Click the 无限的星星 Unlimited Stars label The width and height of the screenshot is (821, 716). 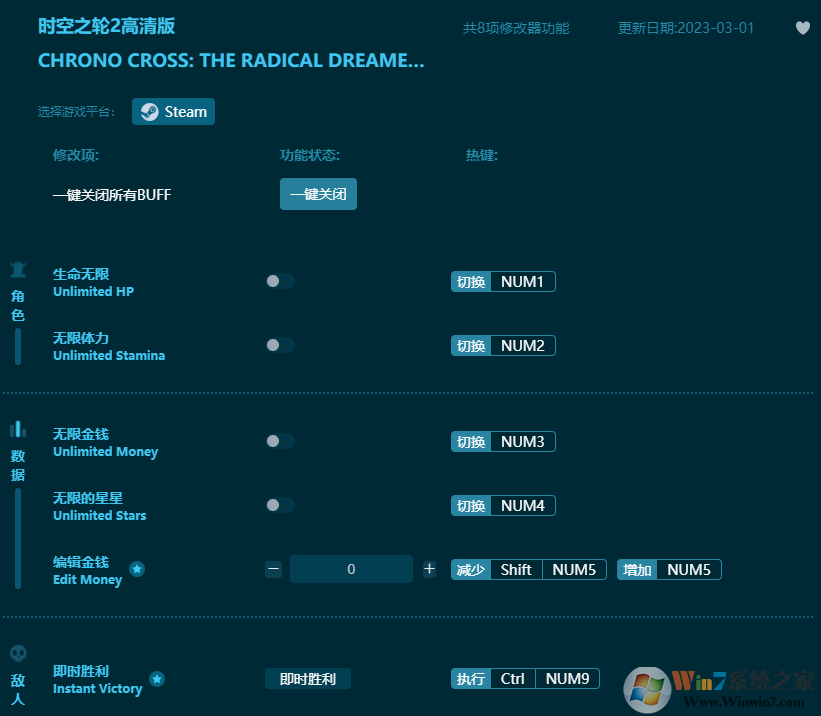pos(99,506)
